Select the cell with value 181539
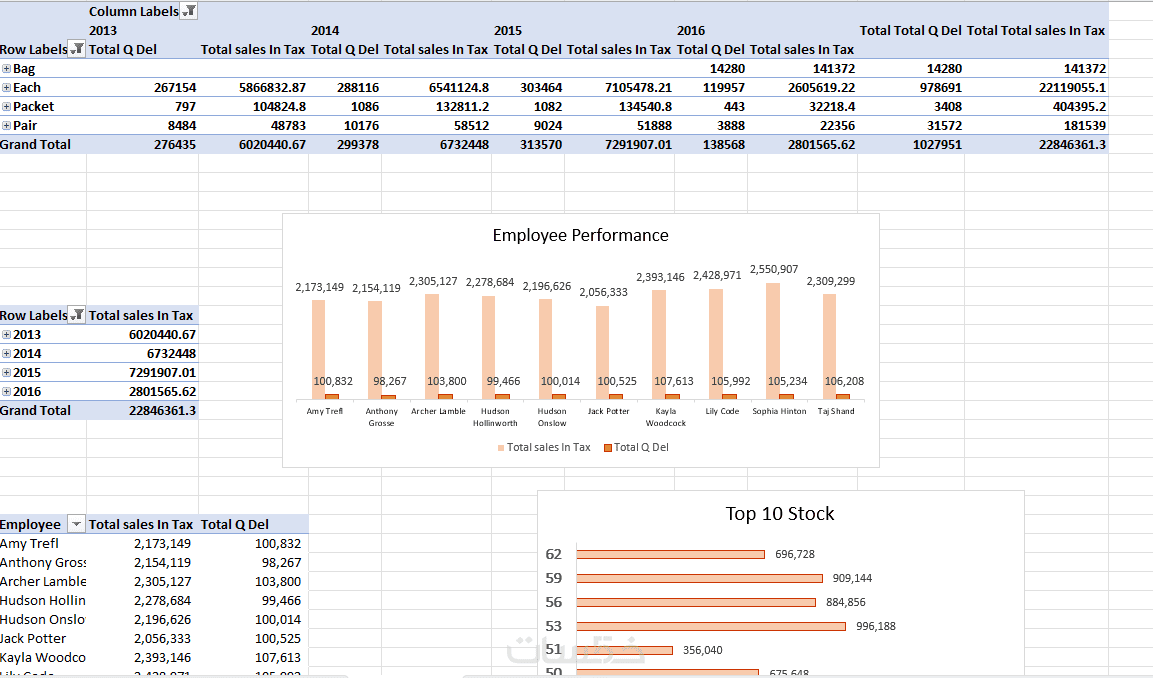Screen dimensions: 1153x678 tap(1036, 126)
